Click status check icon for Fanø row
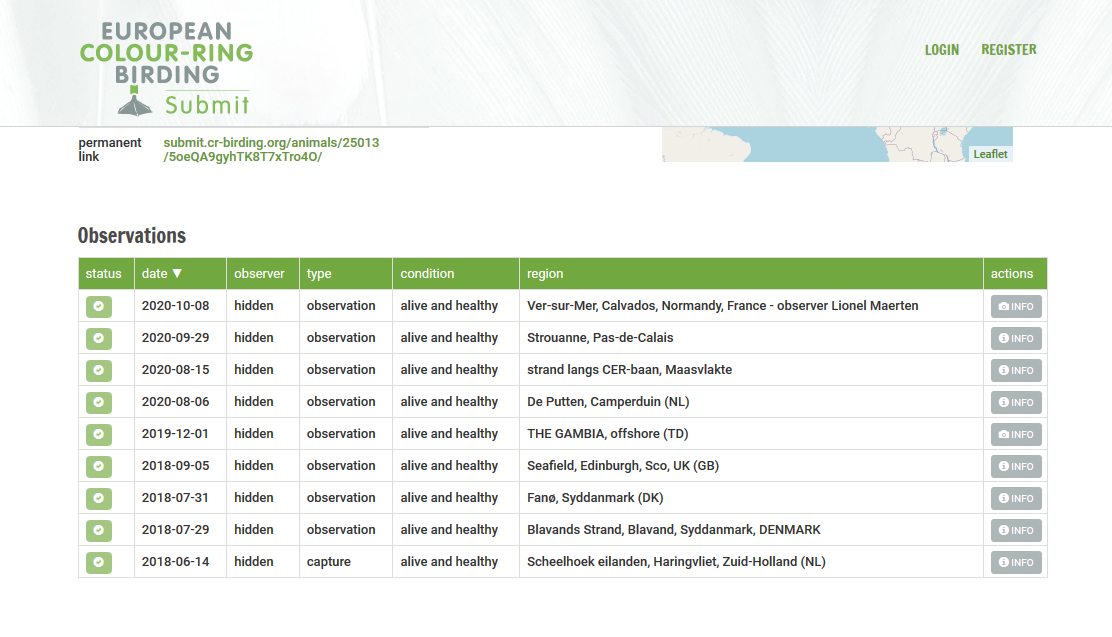This screenshot has width=1112, height=637. coord(98,498)
